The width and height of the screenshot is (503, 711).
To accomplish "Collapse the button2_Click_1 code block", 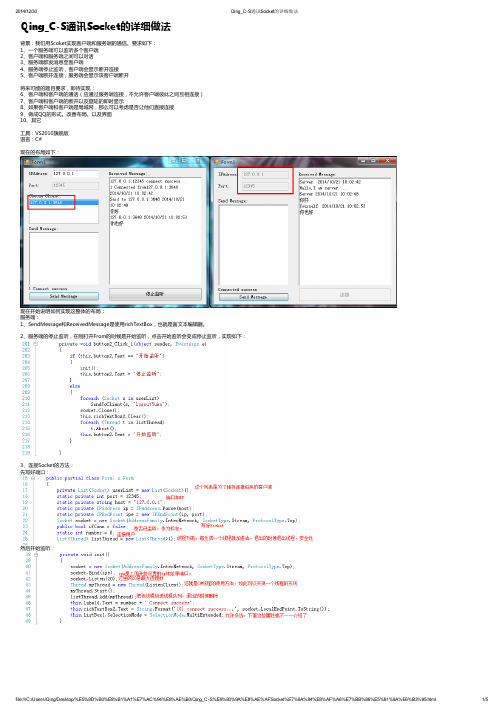I will (x=36, y=344).
